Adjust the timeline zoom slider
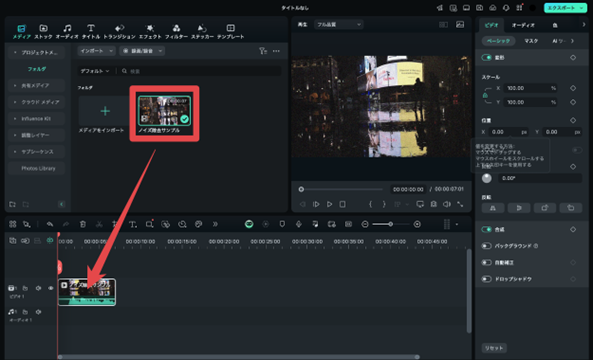 point(391,224)
